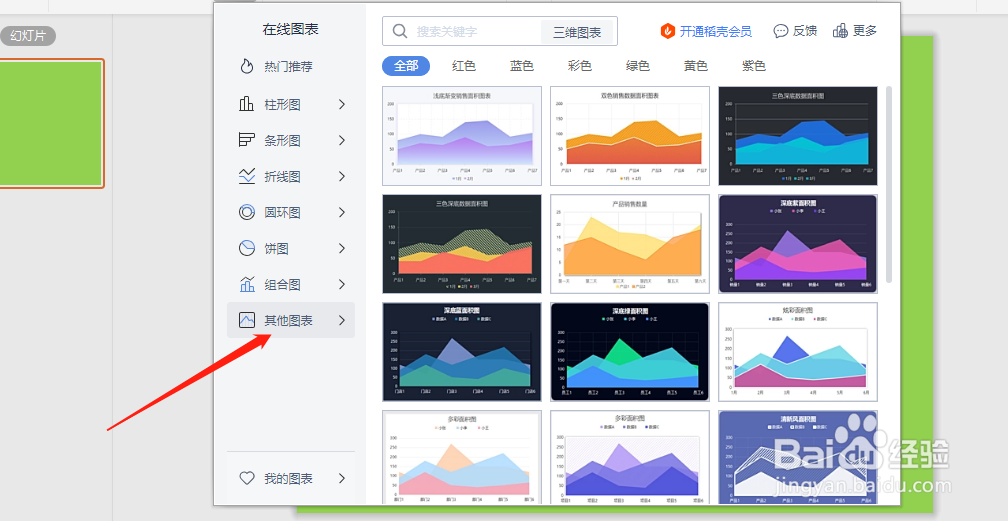Click the 三维图表 suggested keyword button
The image size is (1008, 521).
click(x=577, y=32)
